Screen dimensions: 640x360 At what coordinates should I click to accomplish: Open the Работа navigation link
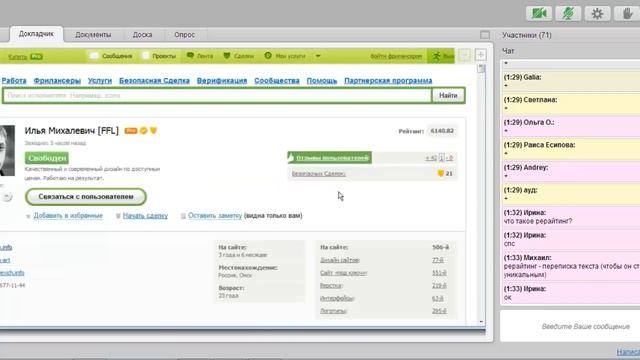click(x=14, y=80)
